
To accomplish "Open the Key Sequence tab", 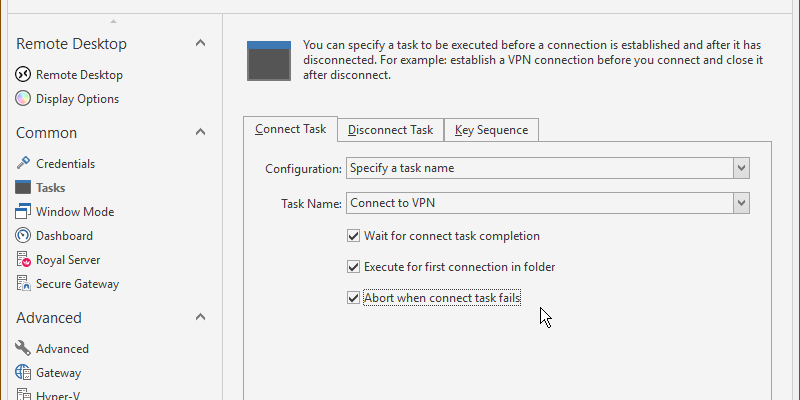I will [491, 130].
